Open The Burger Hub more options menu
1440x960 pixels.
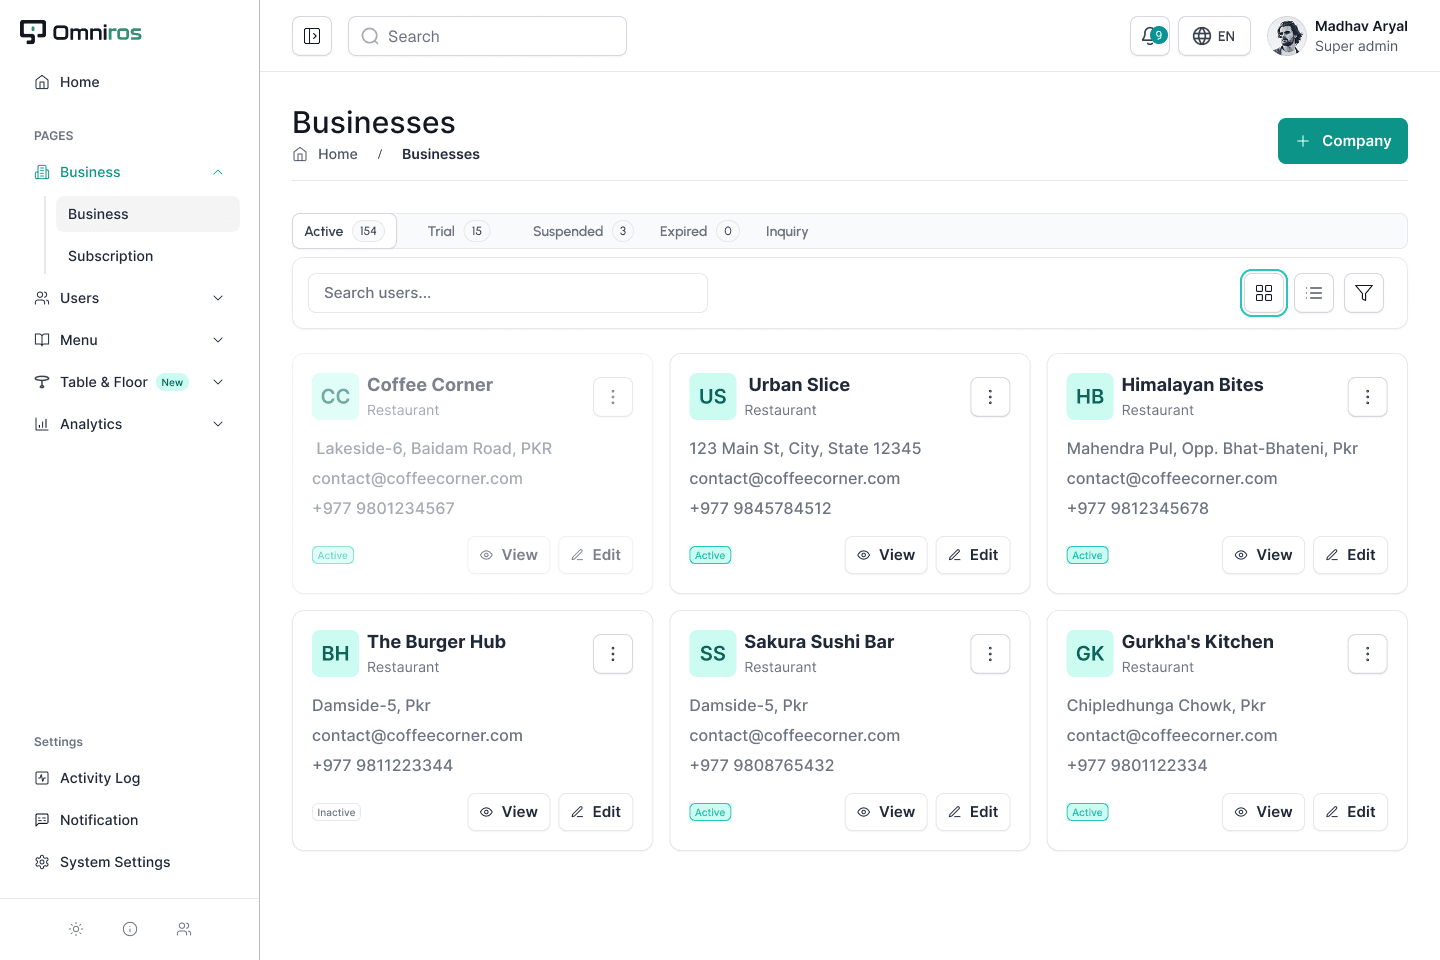613,654
